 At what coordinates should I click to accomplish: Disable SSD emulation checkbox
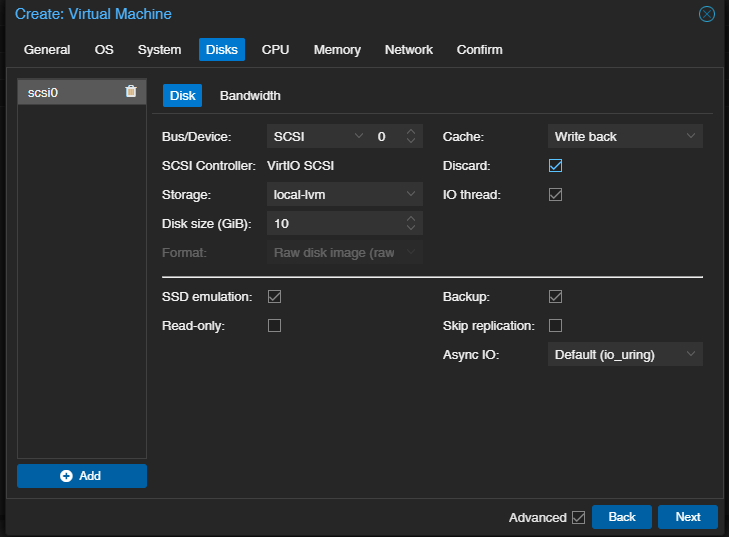(x=274, y=297)
